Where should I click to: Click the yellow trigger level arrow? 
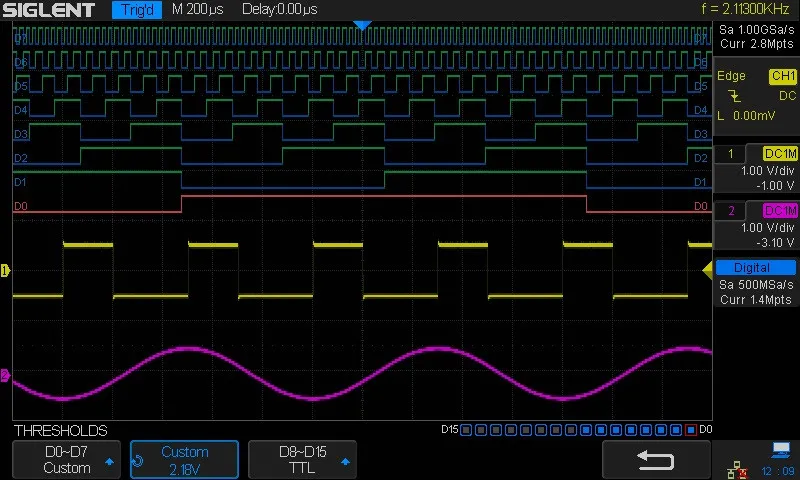pyautogui.click(x=707, y=270)
